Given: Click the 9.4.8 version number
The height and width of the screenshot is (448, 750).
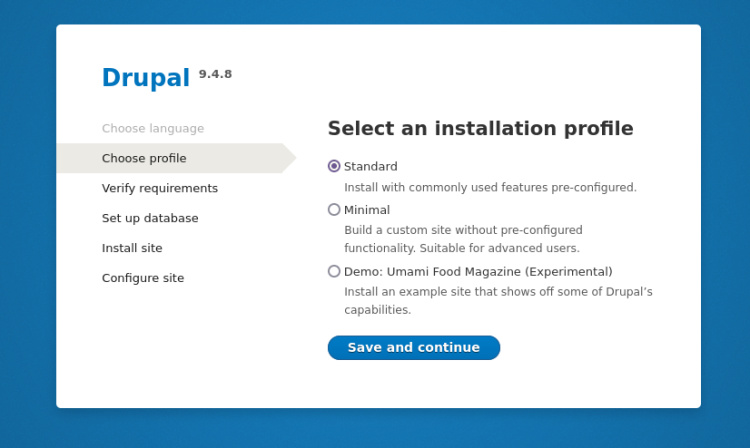Looking at the screenshot, I should [x=215, y=74].
